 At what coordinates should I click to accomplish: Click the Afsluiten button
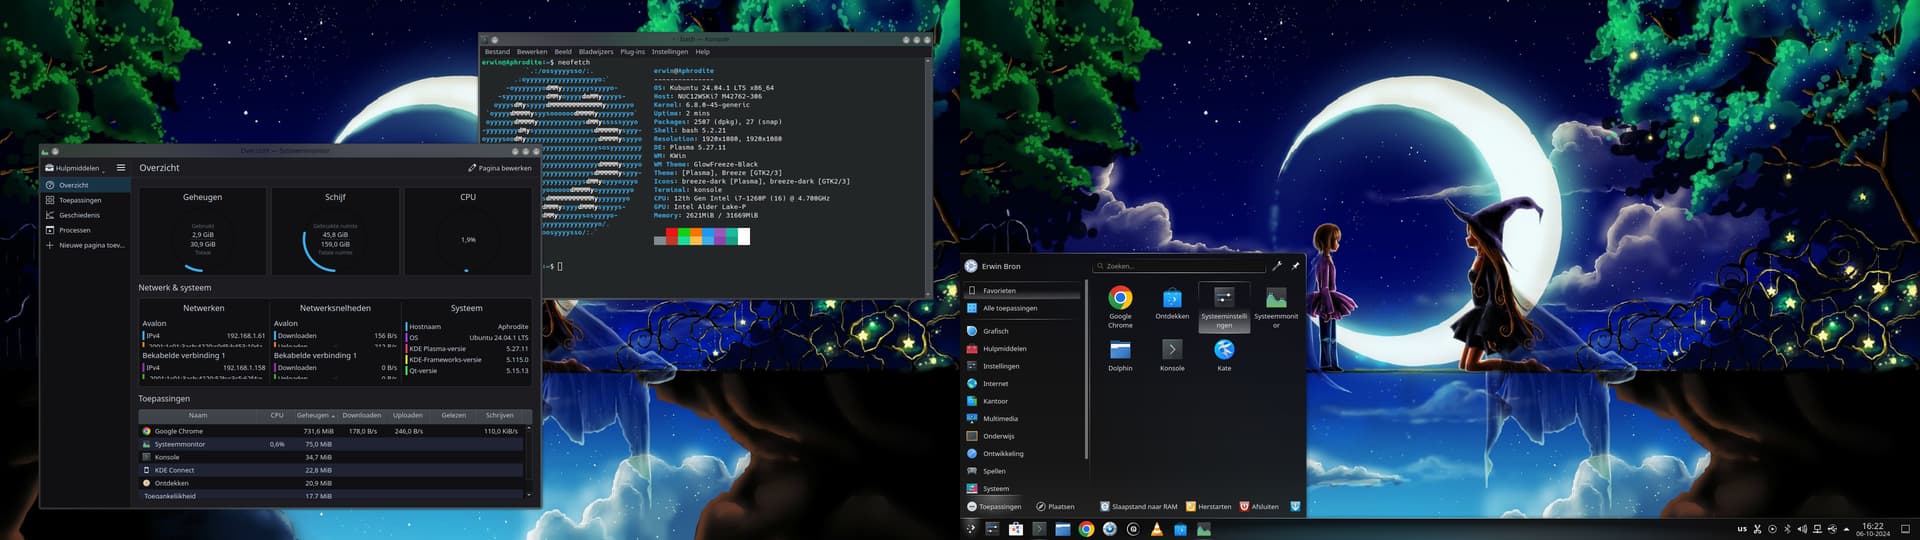(x=1259, y=507)
